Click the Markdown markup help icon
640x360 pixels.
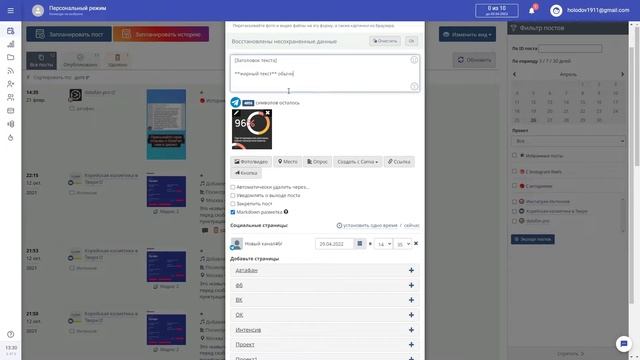286,212
